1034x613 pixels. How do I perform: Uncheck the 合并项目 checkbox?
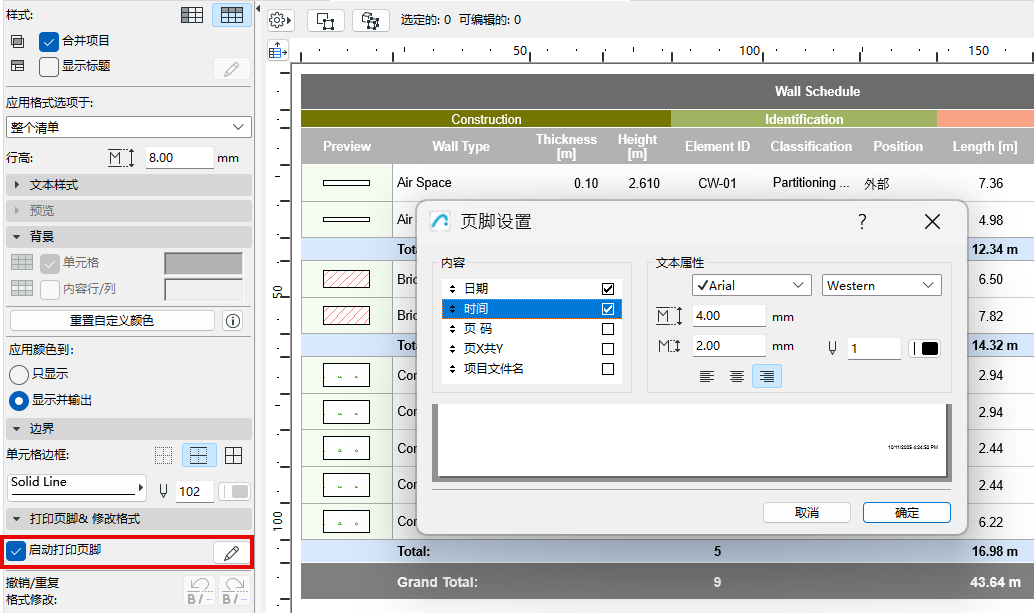click(x=49, y=42)
